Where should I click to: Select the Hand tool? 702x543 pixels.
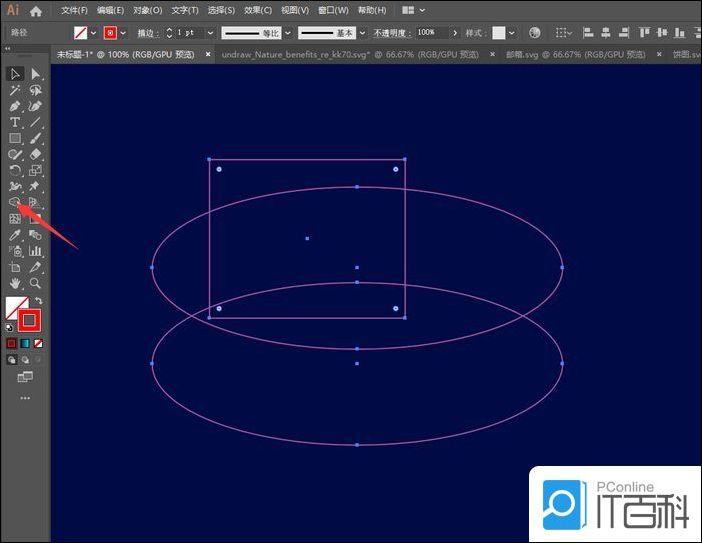(x=15, y=284)
